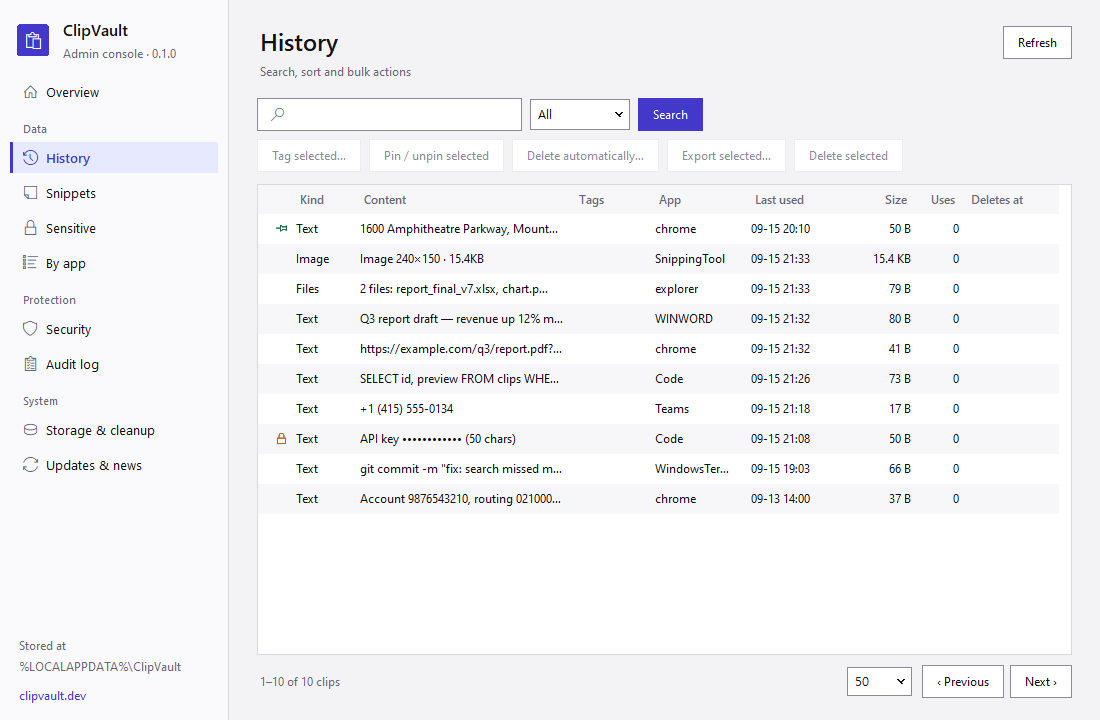
Task: Click the lock icon on the API key row
Action: [x=281, y=439]
